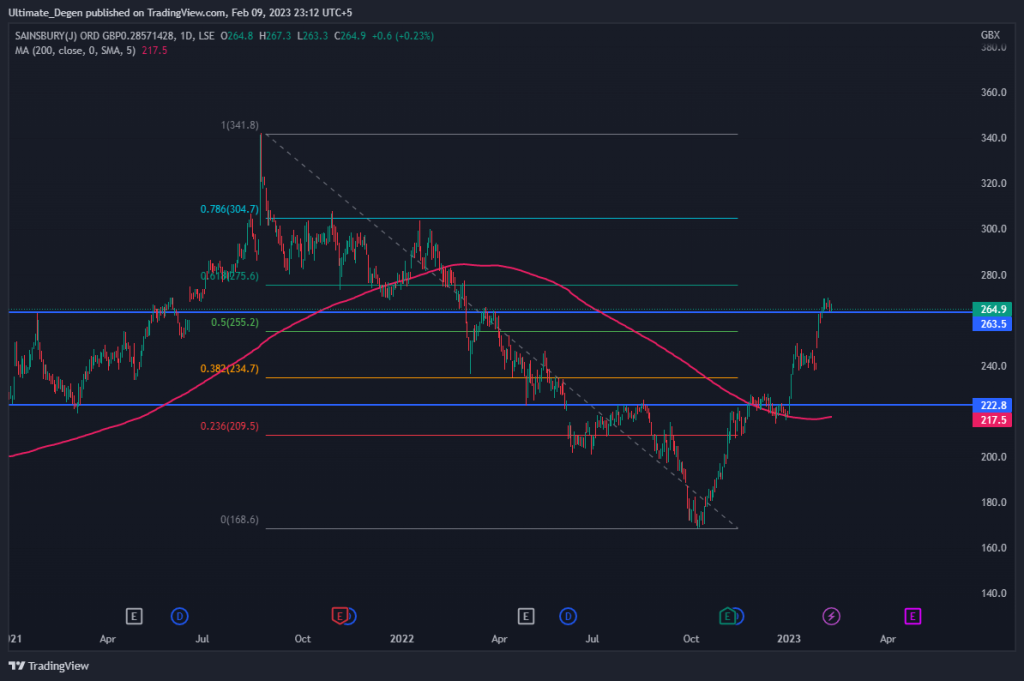This screenshot has height=681, width=1024.
Task: Open the MA (200, close, 0, SMA, 5) indicator legend
Action: (x=75, y=50)
